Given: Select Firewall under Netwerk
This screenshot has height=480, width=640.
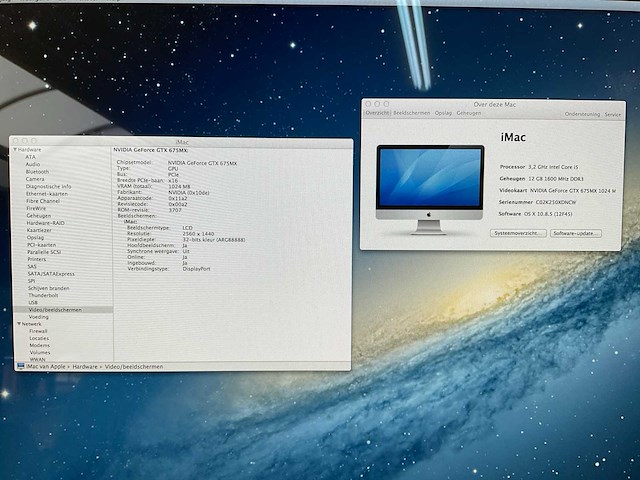Looking at the screenshot, I should click(x=38, y=331).
